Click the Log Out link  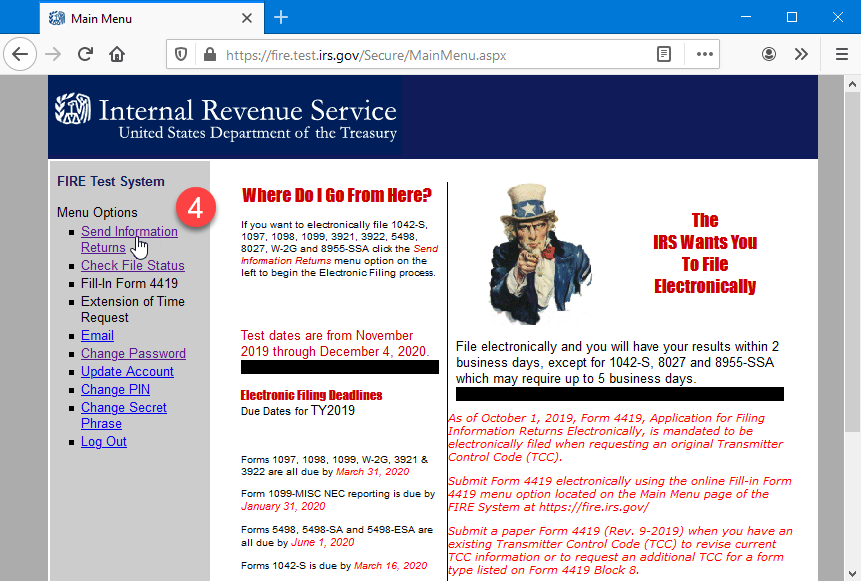coord(104,441)
